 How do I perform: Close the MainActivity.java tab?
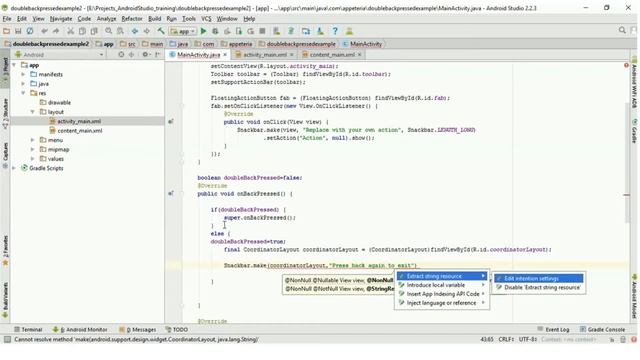(225, 55)
